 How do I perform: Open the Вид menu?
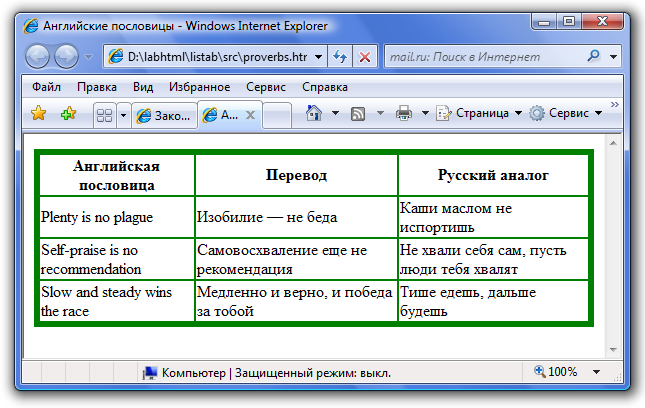[143, 87]
